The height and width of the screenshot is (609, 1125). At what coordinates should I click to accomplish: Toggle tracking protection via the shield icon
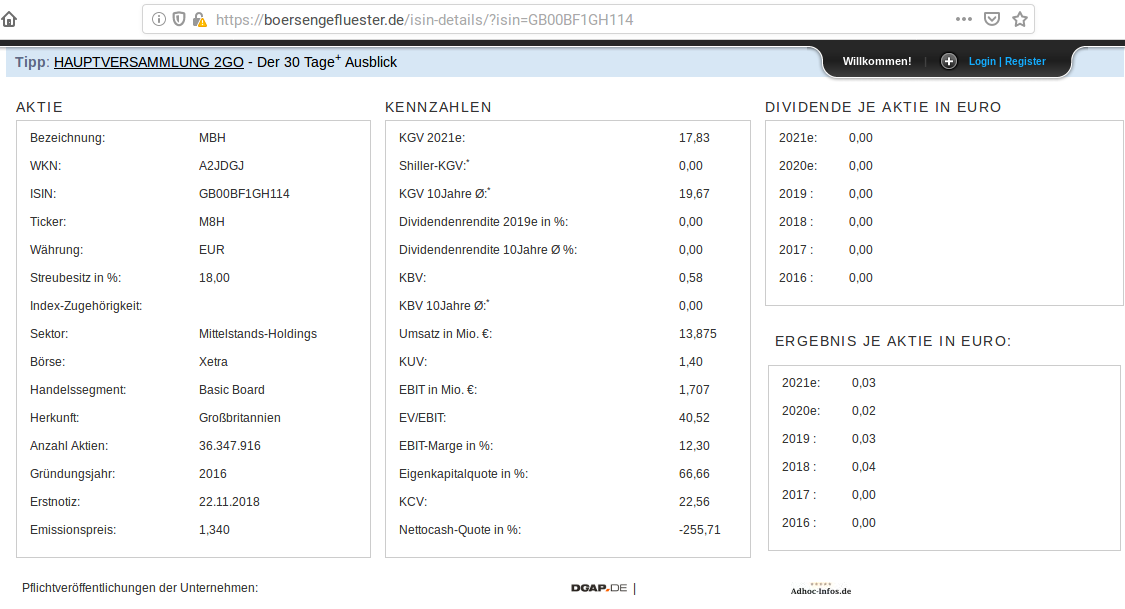click(x=180, y=18)
